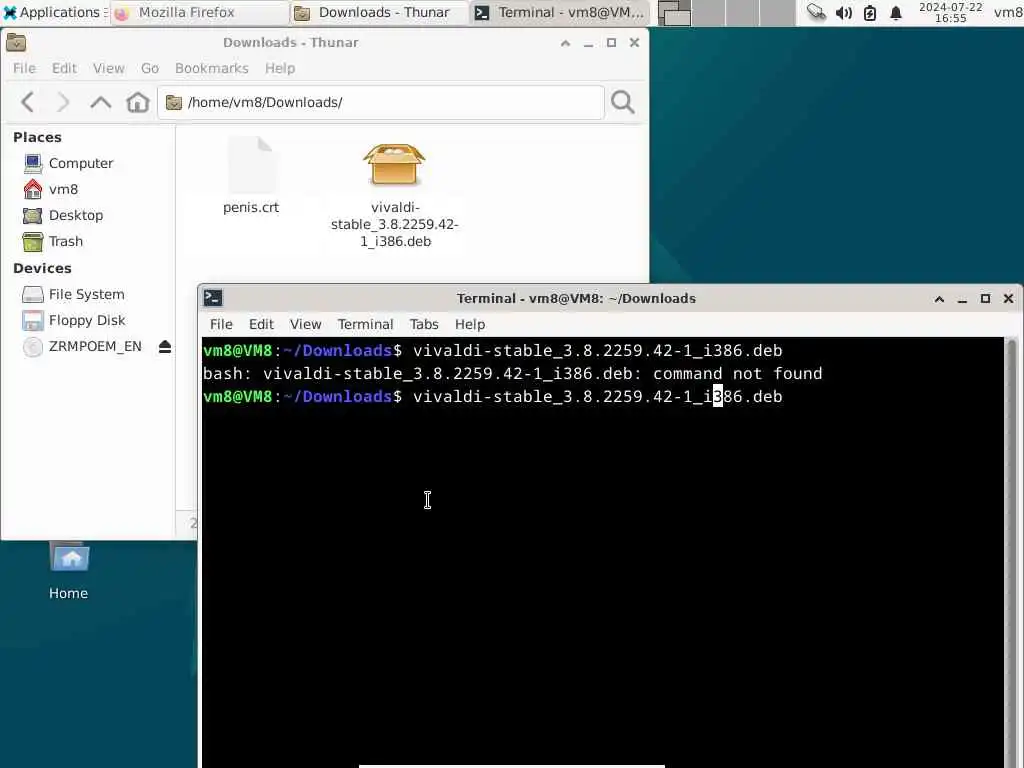Open the network connection tray icon
Image resolution: width=1024 pixels, height=768 pixels.
click(816, 12)
